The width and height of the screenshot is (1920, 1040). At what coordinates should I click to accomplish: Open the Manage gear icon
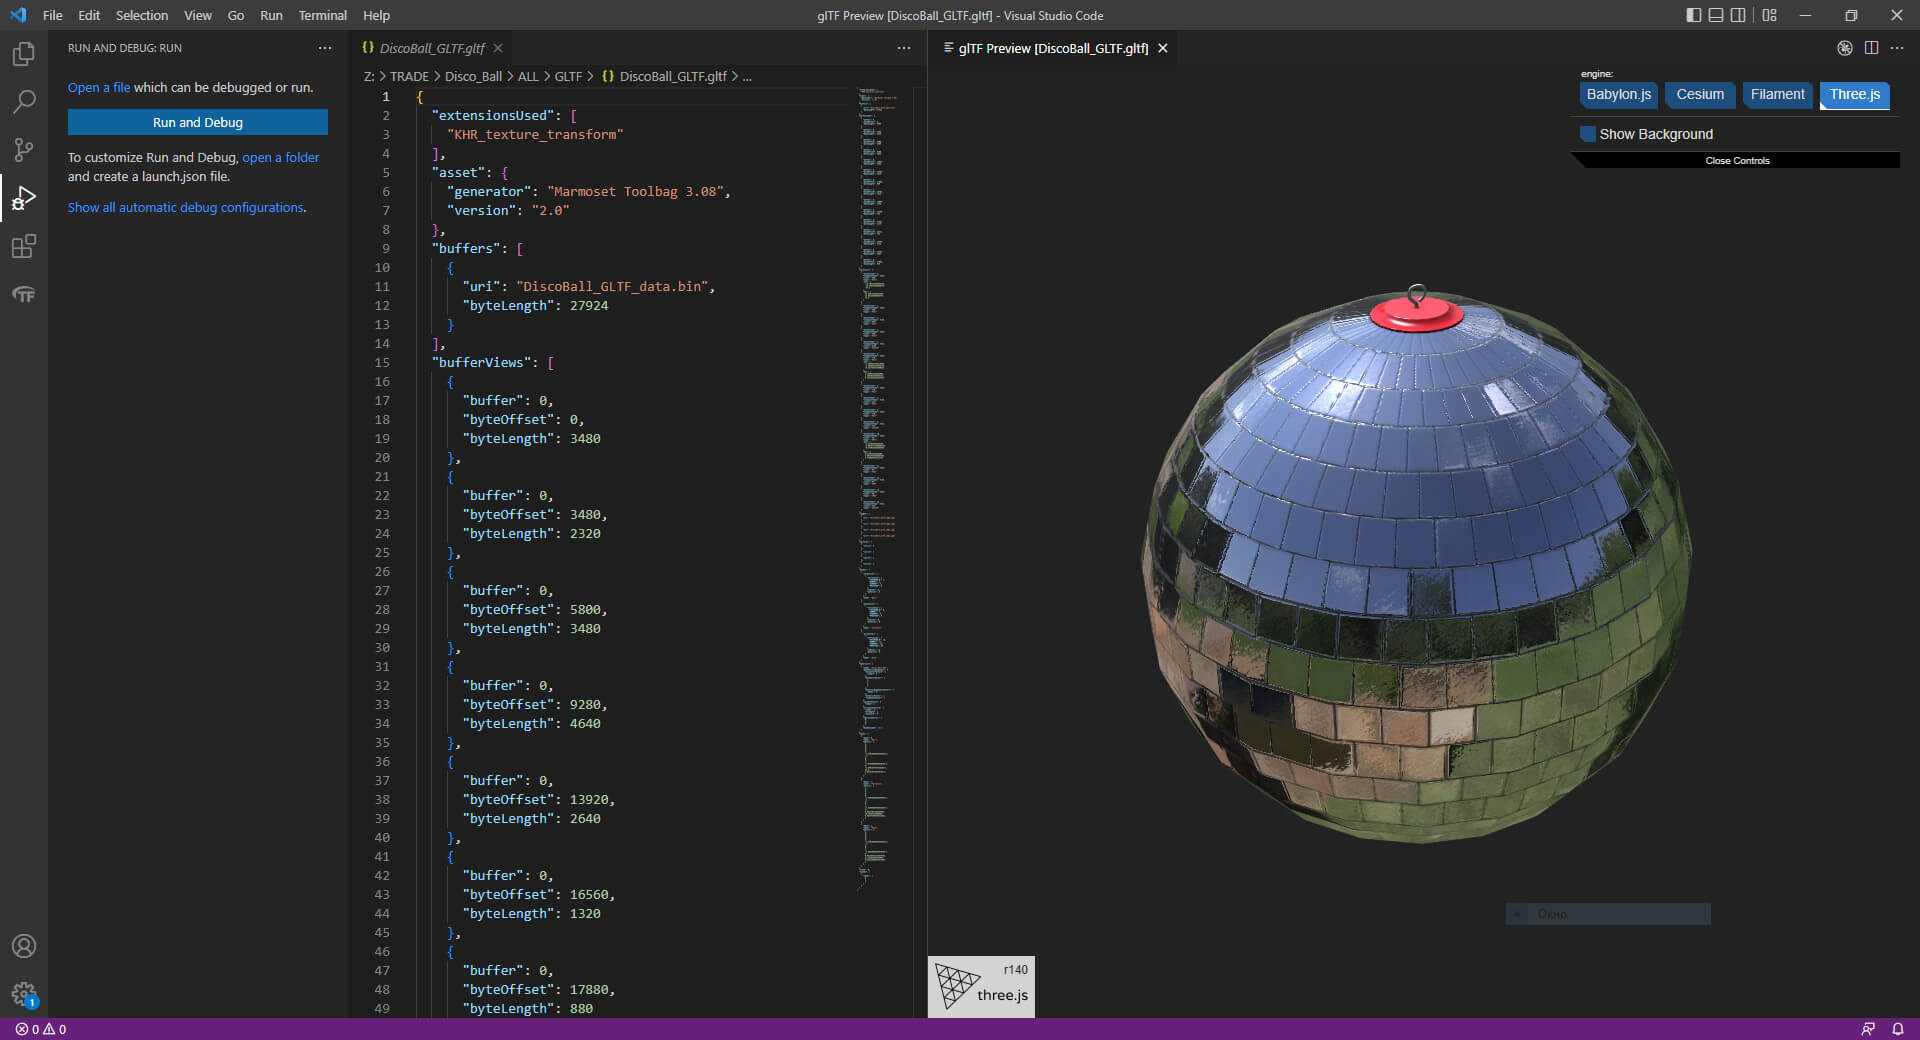click(x=24, y=994)
